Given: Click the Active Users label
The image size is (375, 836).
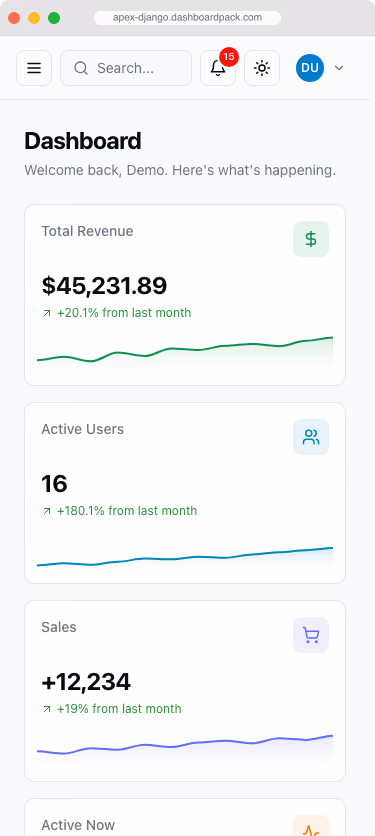Looking at the screenshot, I should pyautogui.click(x=83, y=429).
